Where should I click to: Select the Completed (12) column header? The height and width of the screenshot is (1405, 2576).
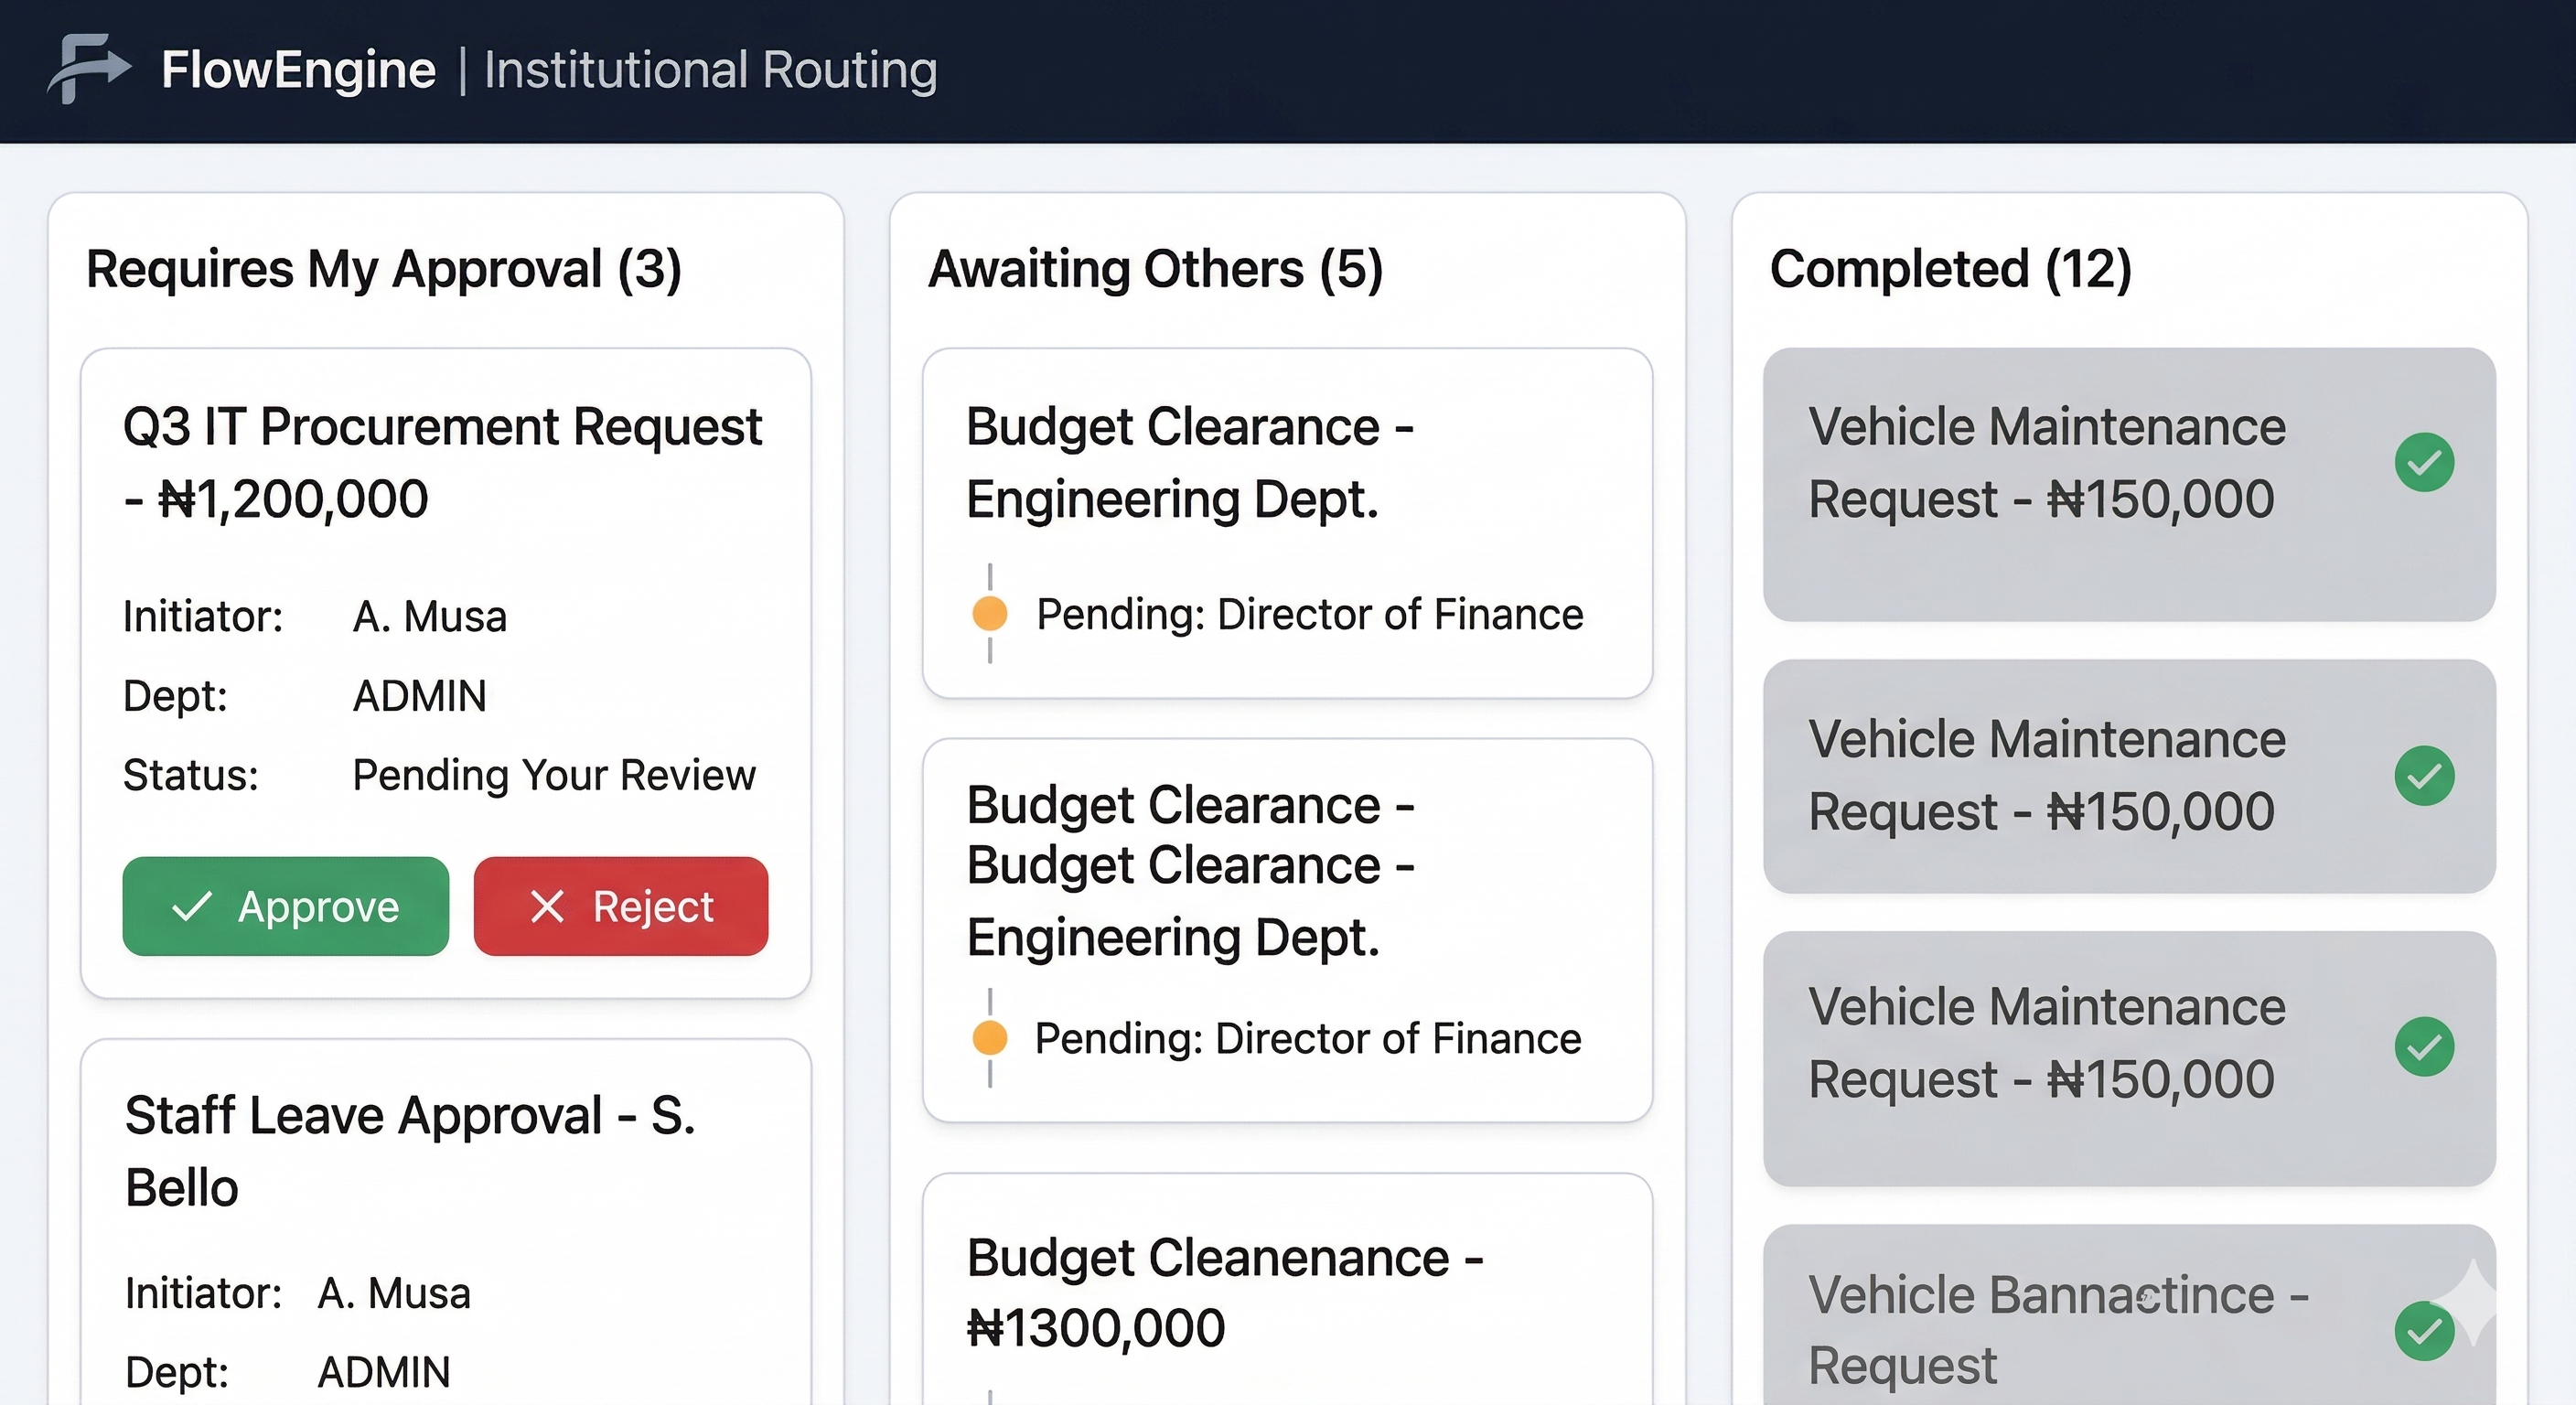pos(1950,268)
